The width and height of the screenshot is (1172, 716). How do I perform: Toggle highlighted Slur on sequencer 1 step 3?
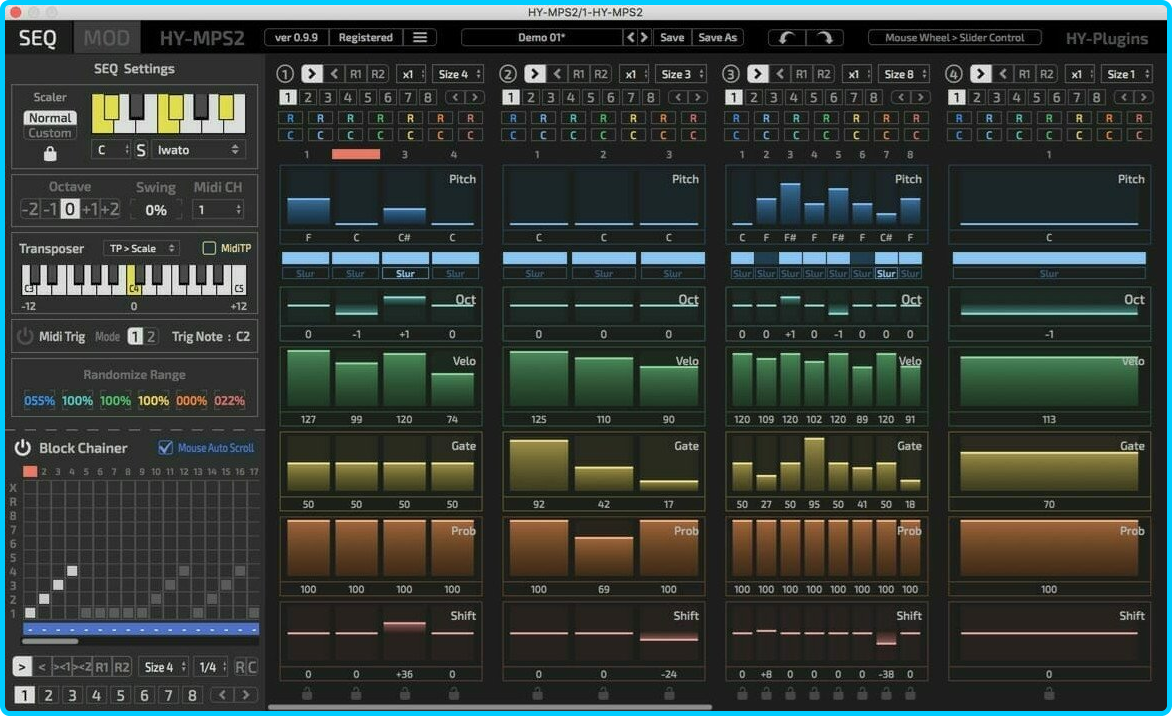click(x=405, y=274)
